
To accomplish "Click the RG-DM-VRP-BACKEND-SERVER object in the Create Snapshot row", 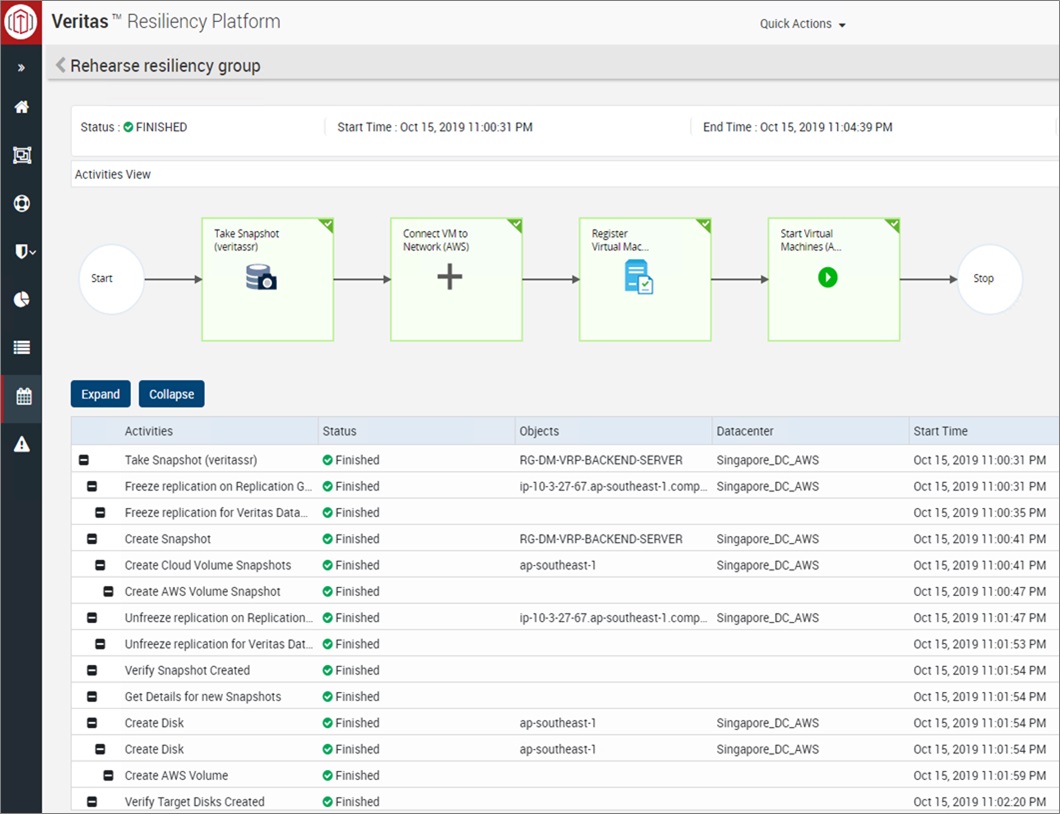I will pyautogui.click(x=601, y=540).
